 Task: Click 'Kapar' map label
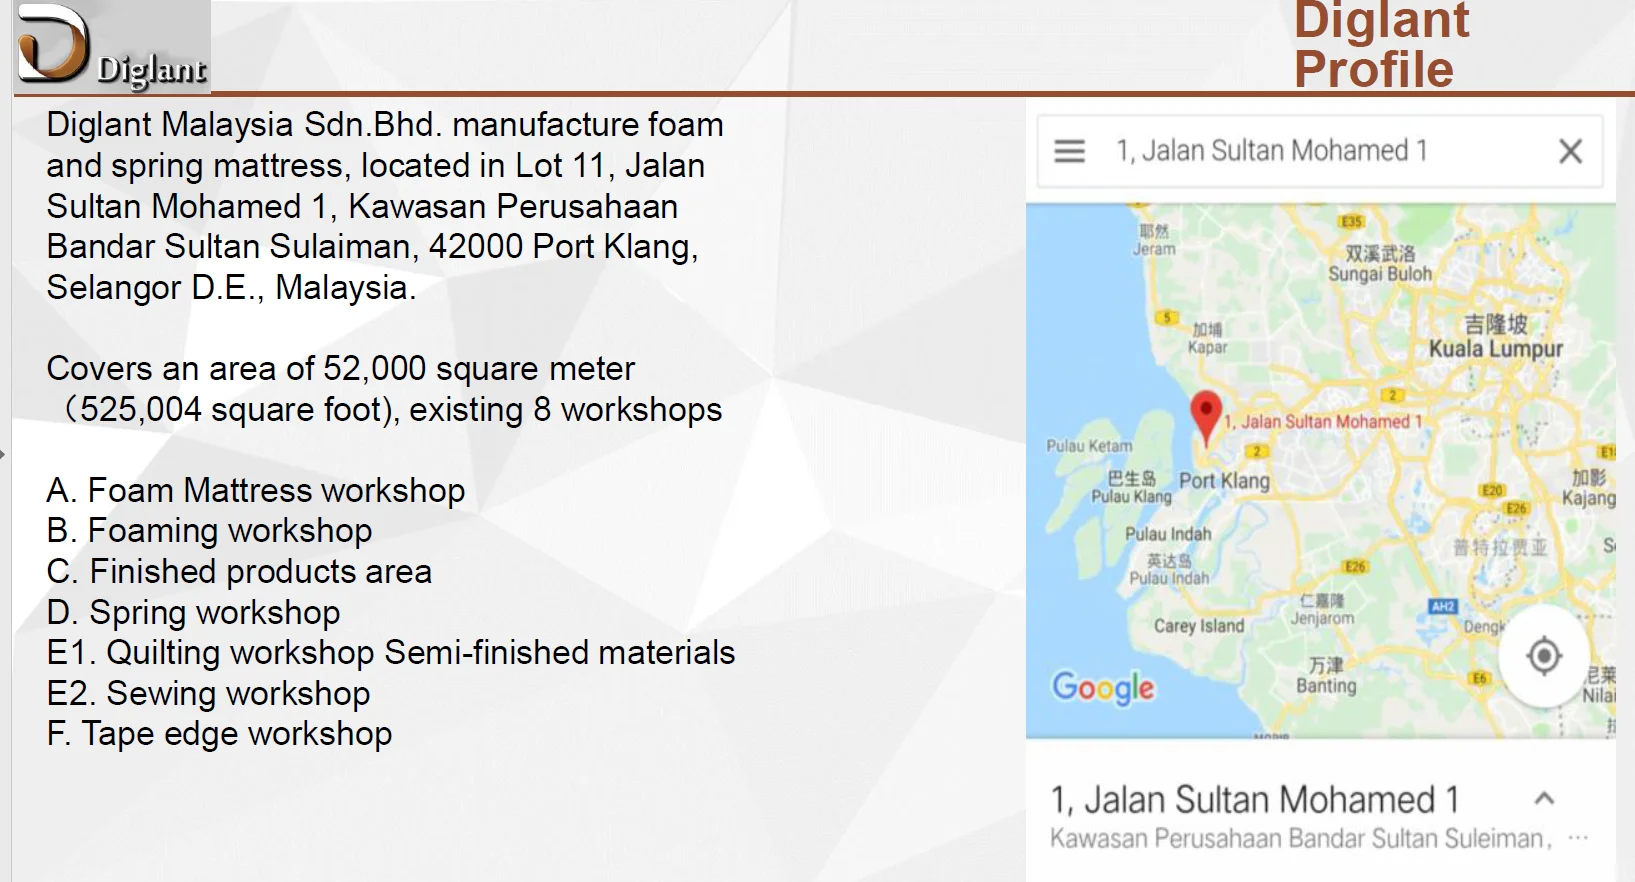click(1207, 348)
